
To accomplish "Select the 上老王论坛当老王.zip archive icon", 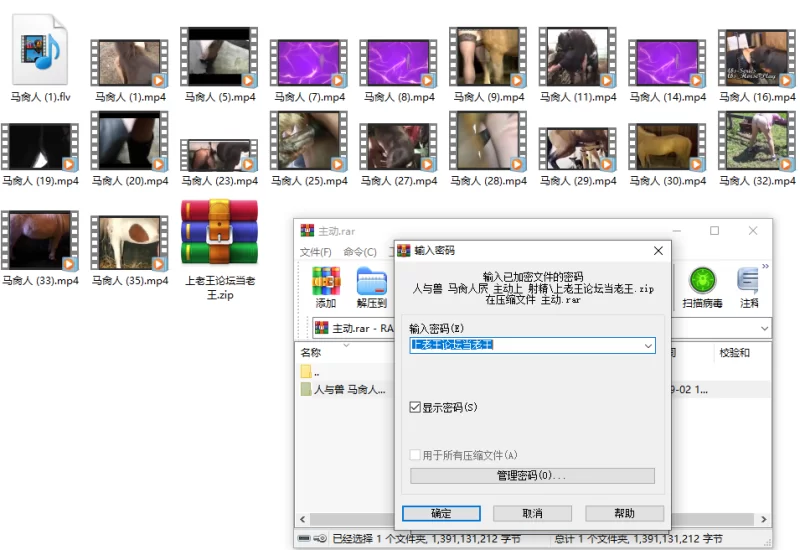I will [219, 231].
